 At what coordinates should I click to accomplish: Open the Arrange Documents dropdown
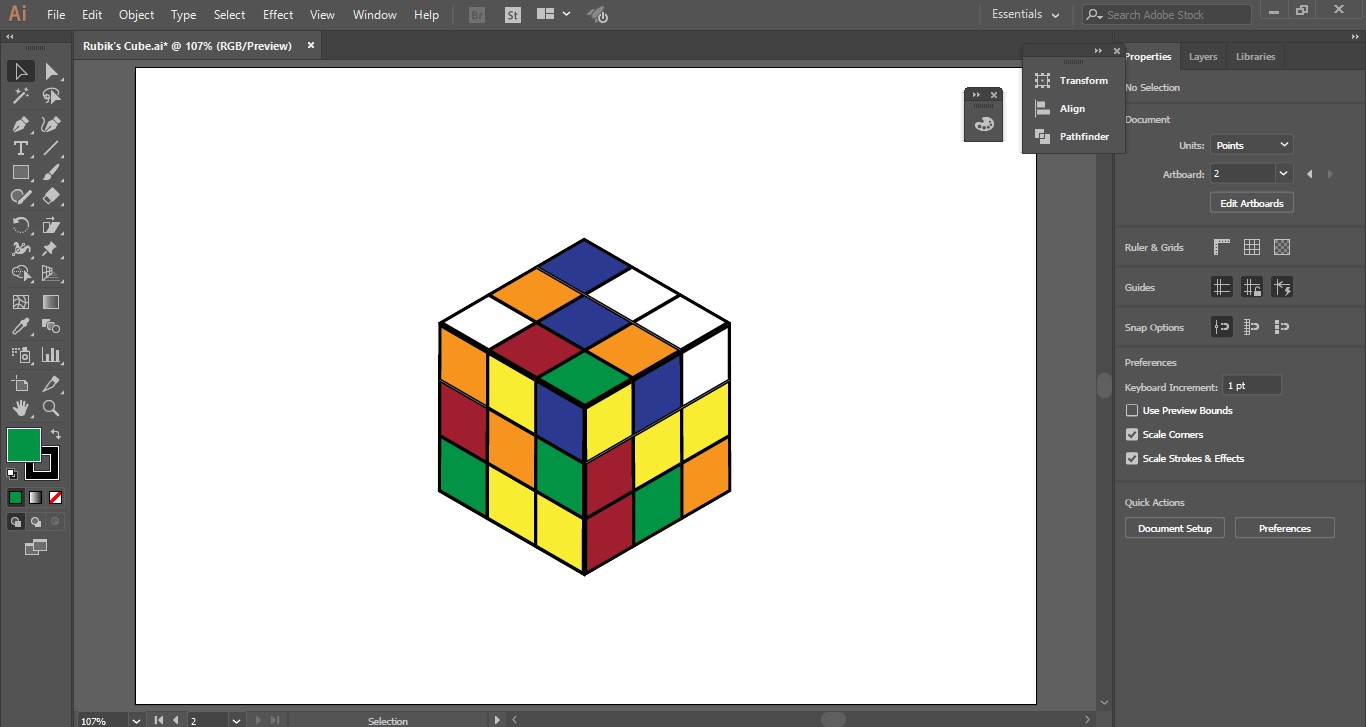coord(553,15)
